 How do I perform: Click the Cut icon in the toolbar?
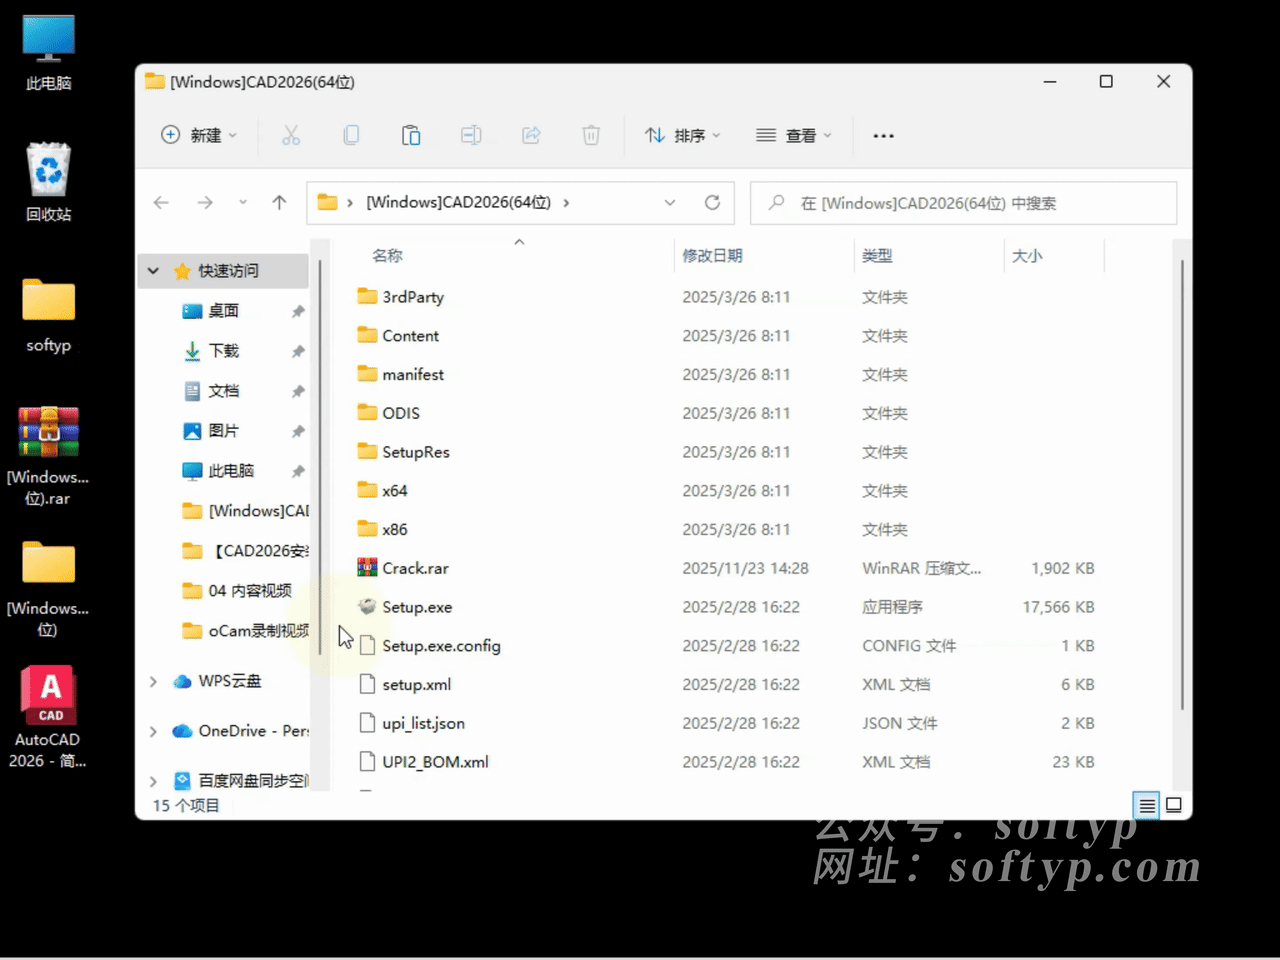point(291,135)
